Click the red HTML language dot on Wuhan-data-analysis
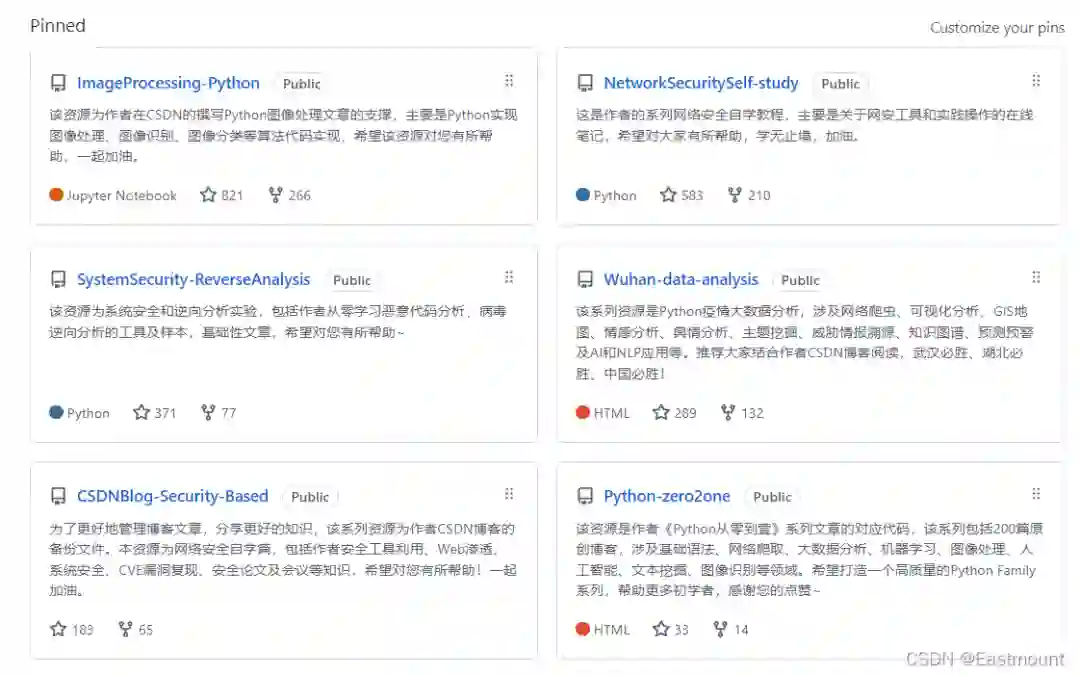The height and width of the screenshot is (675, 1080). point(583,413)
